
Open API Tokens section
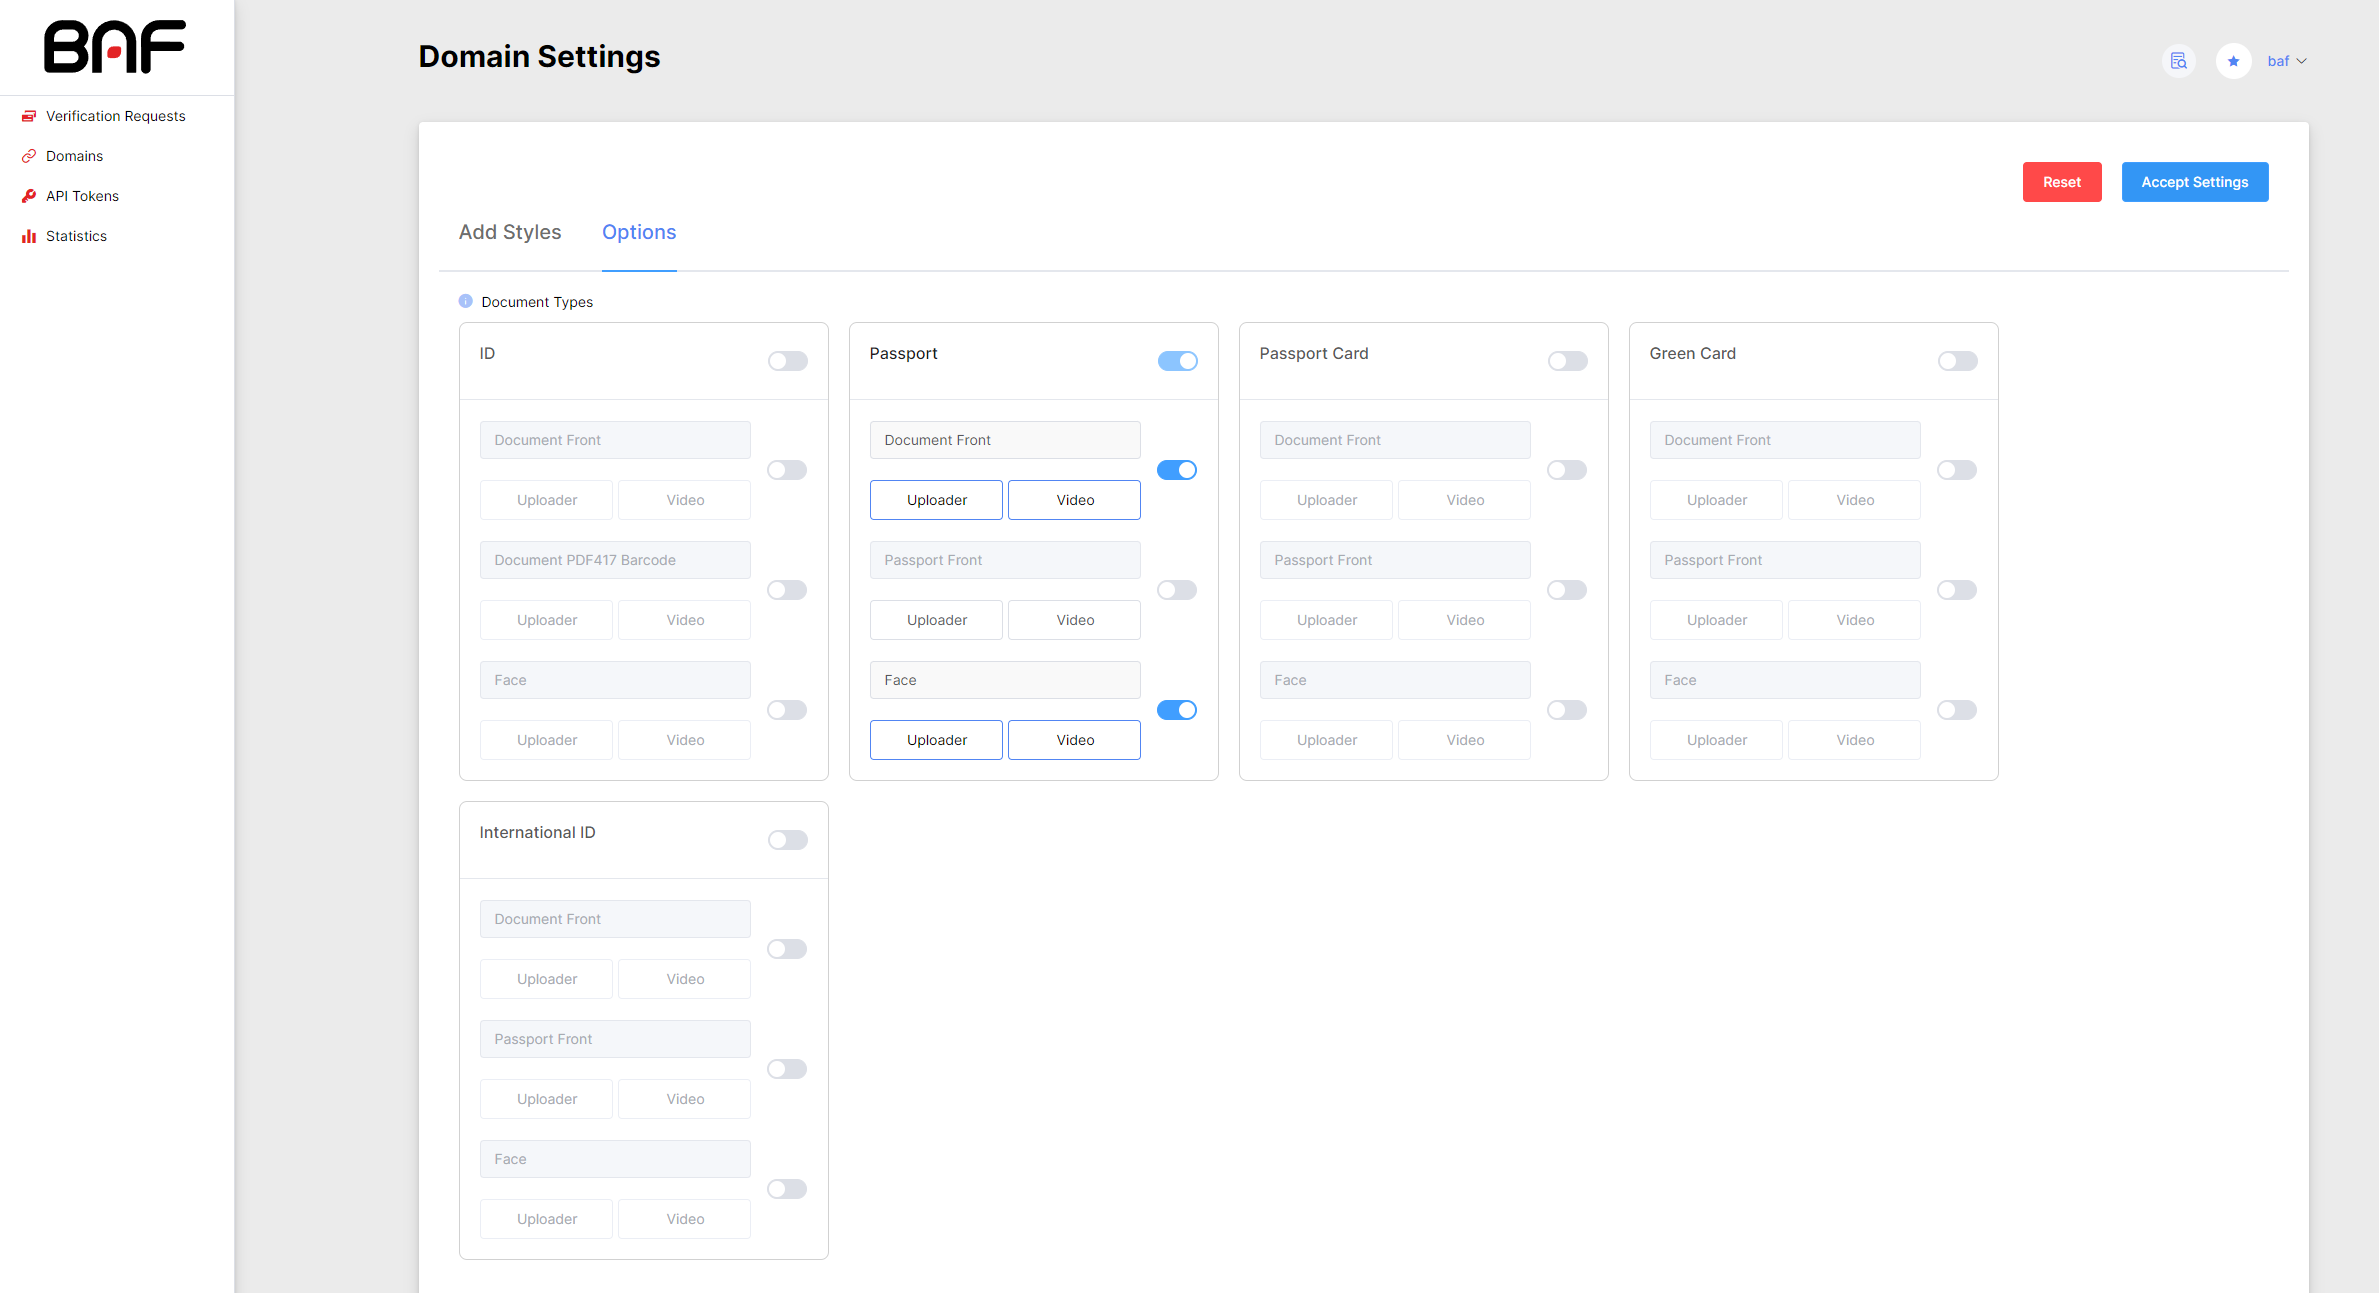tap(82, 196)
